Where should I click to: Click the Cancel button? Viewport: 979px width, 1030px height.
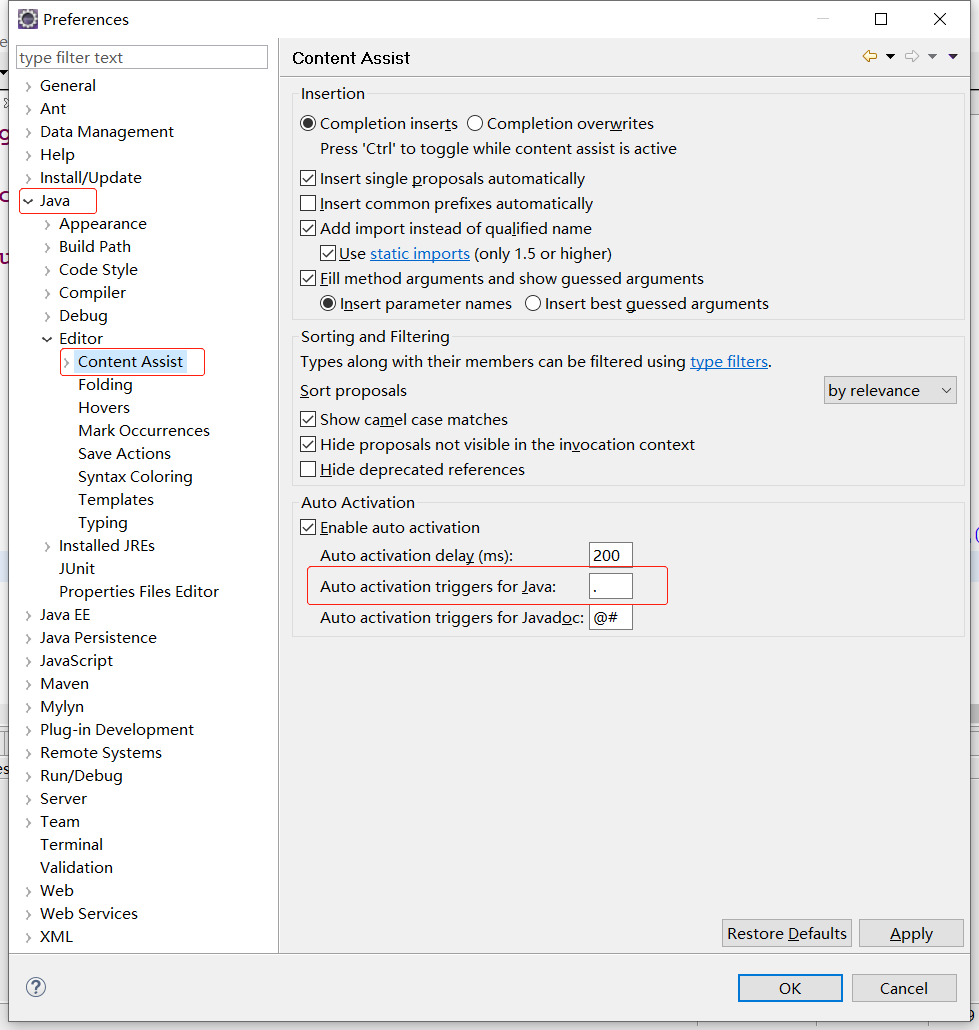[x=904, y=988]
